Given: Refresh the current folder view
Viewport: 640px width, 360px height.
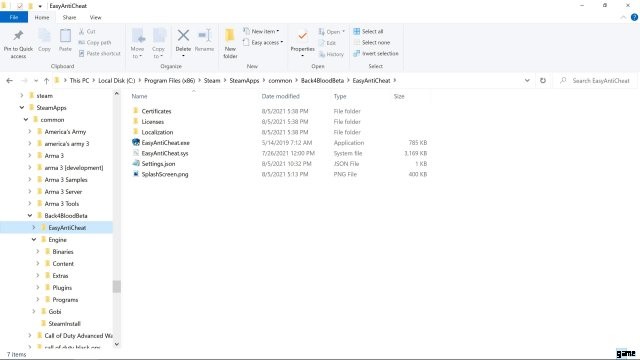Looking at the screenshot, I should point(542,81).
